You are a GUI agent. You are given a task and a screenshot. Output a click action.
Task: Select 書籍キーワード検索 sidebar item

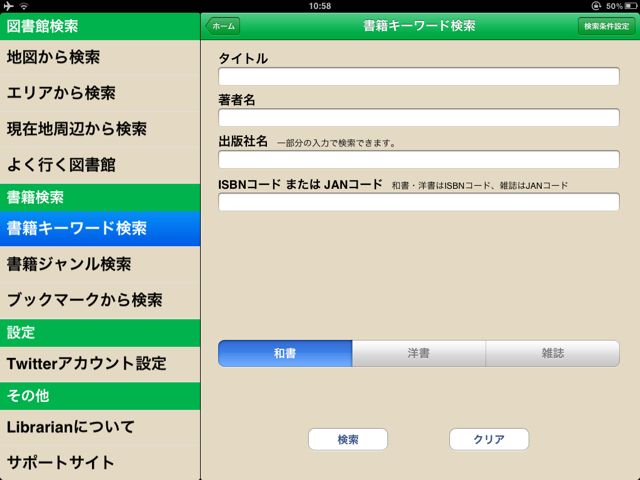click(100, 229)
